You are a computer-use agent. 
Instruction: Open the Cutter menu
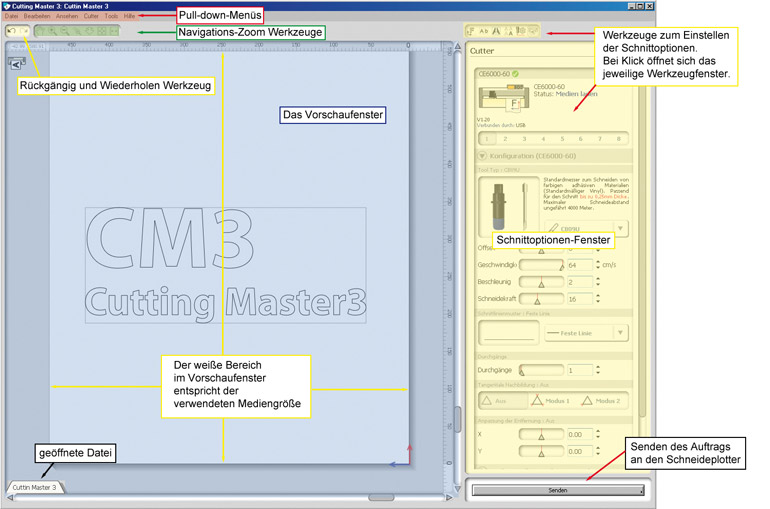coord(91,16)
